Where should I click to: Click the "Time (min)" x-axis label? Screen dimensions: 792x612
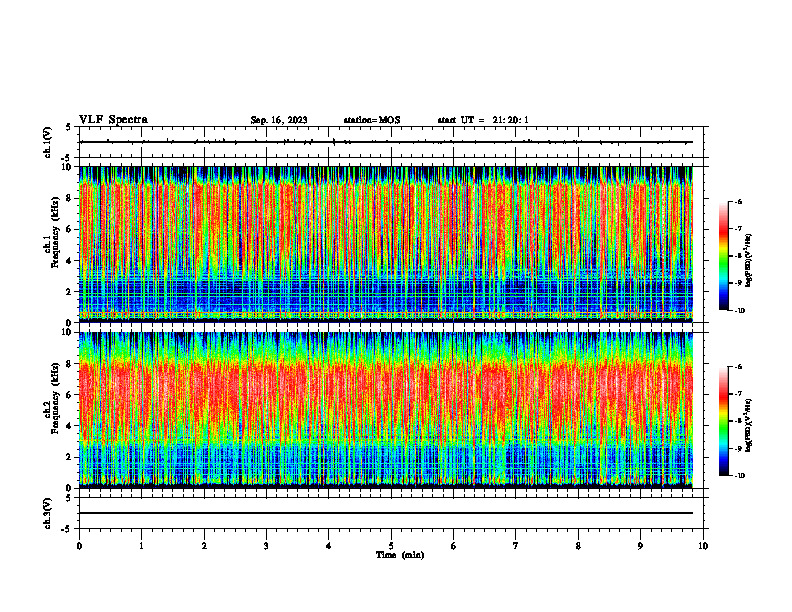(400, 555)
